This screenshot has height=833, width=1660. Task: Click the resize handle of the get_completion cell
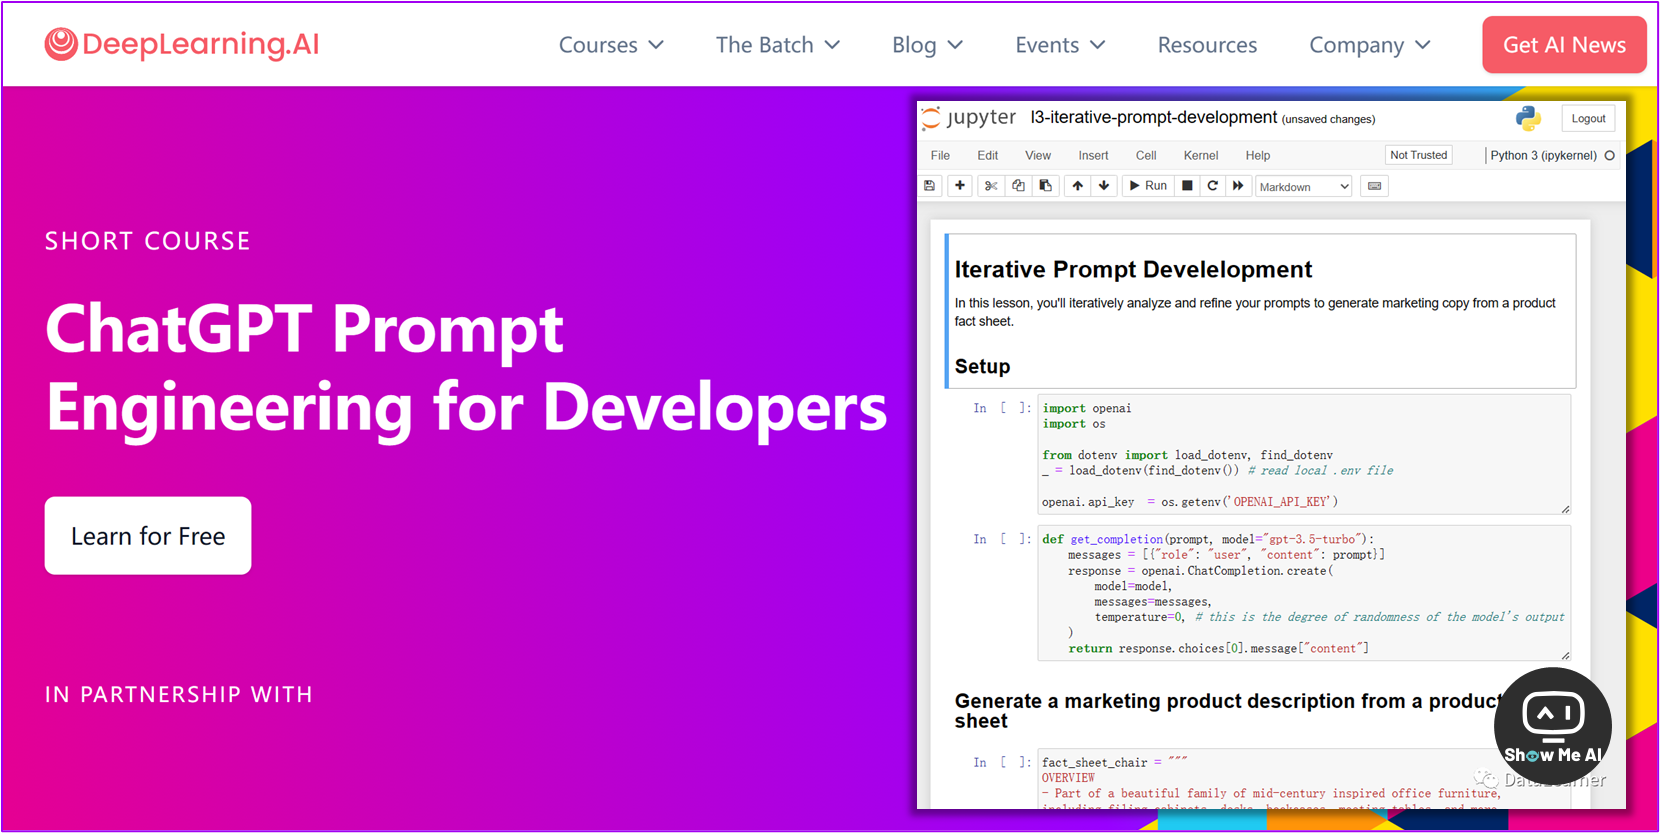pos(1565,656)
